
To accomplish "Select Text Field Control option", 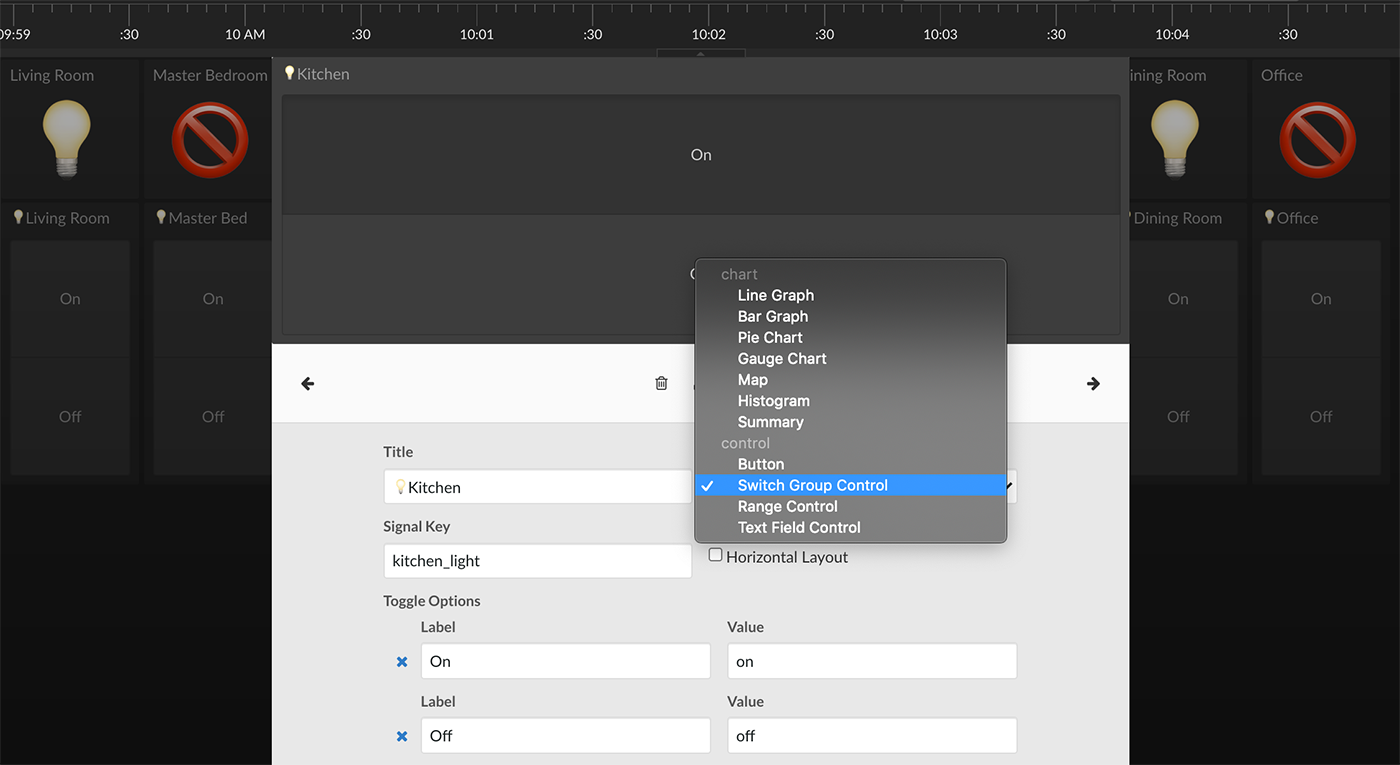I will tap(851, 527).
